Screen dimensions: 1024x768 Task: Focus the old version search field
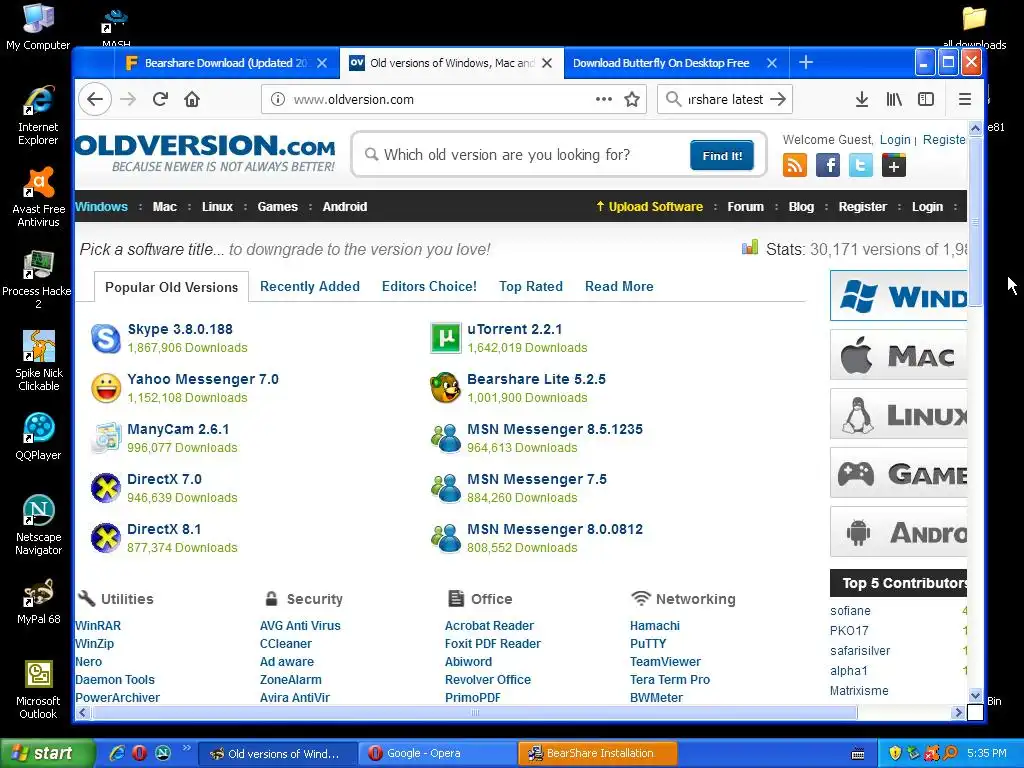[522, 155]
